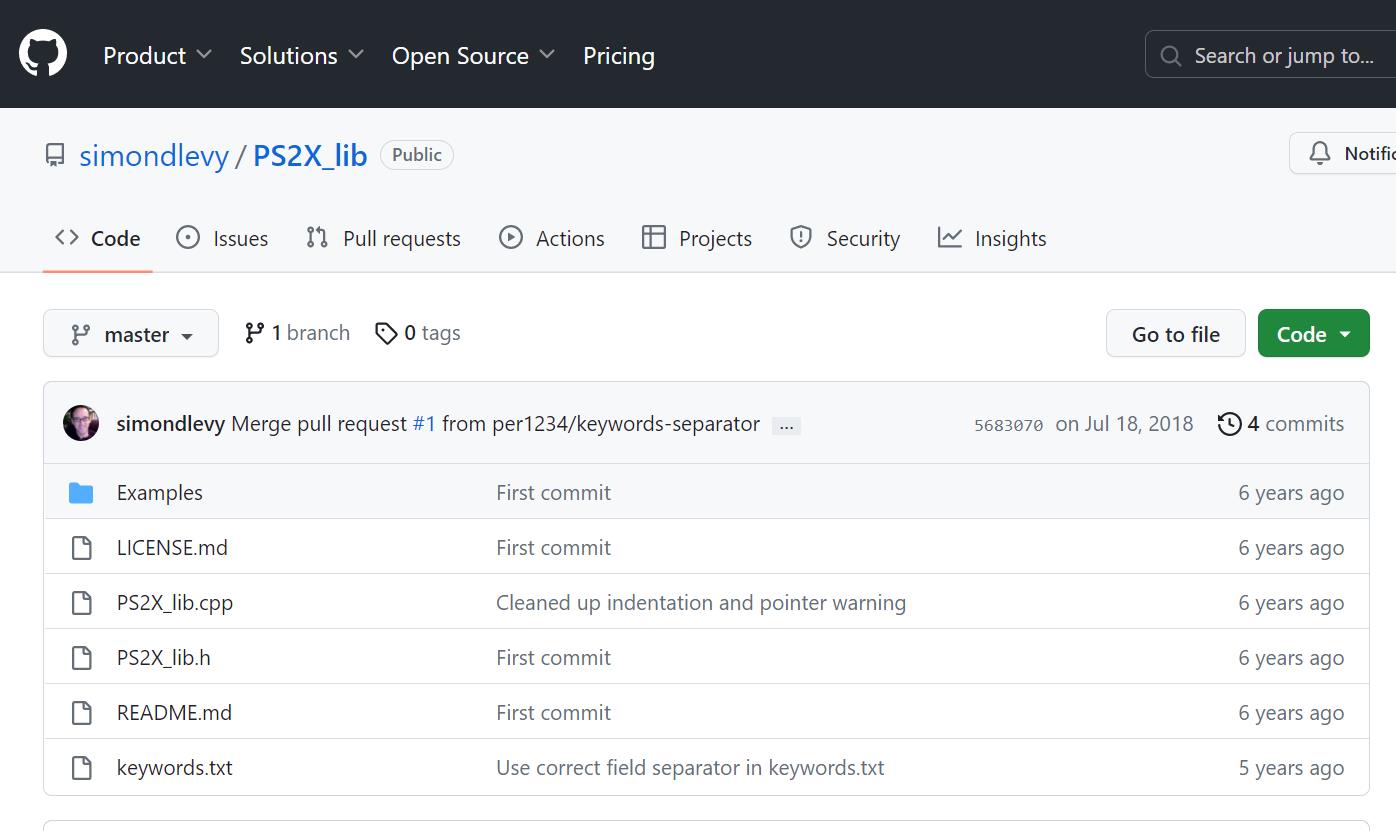This screenshot has width=1396, height=831.
Task: Click the commit history clock icon
Action: point(1229,424)
